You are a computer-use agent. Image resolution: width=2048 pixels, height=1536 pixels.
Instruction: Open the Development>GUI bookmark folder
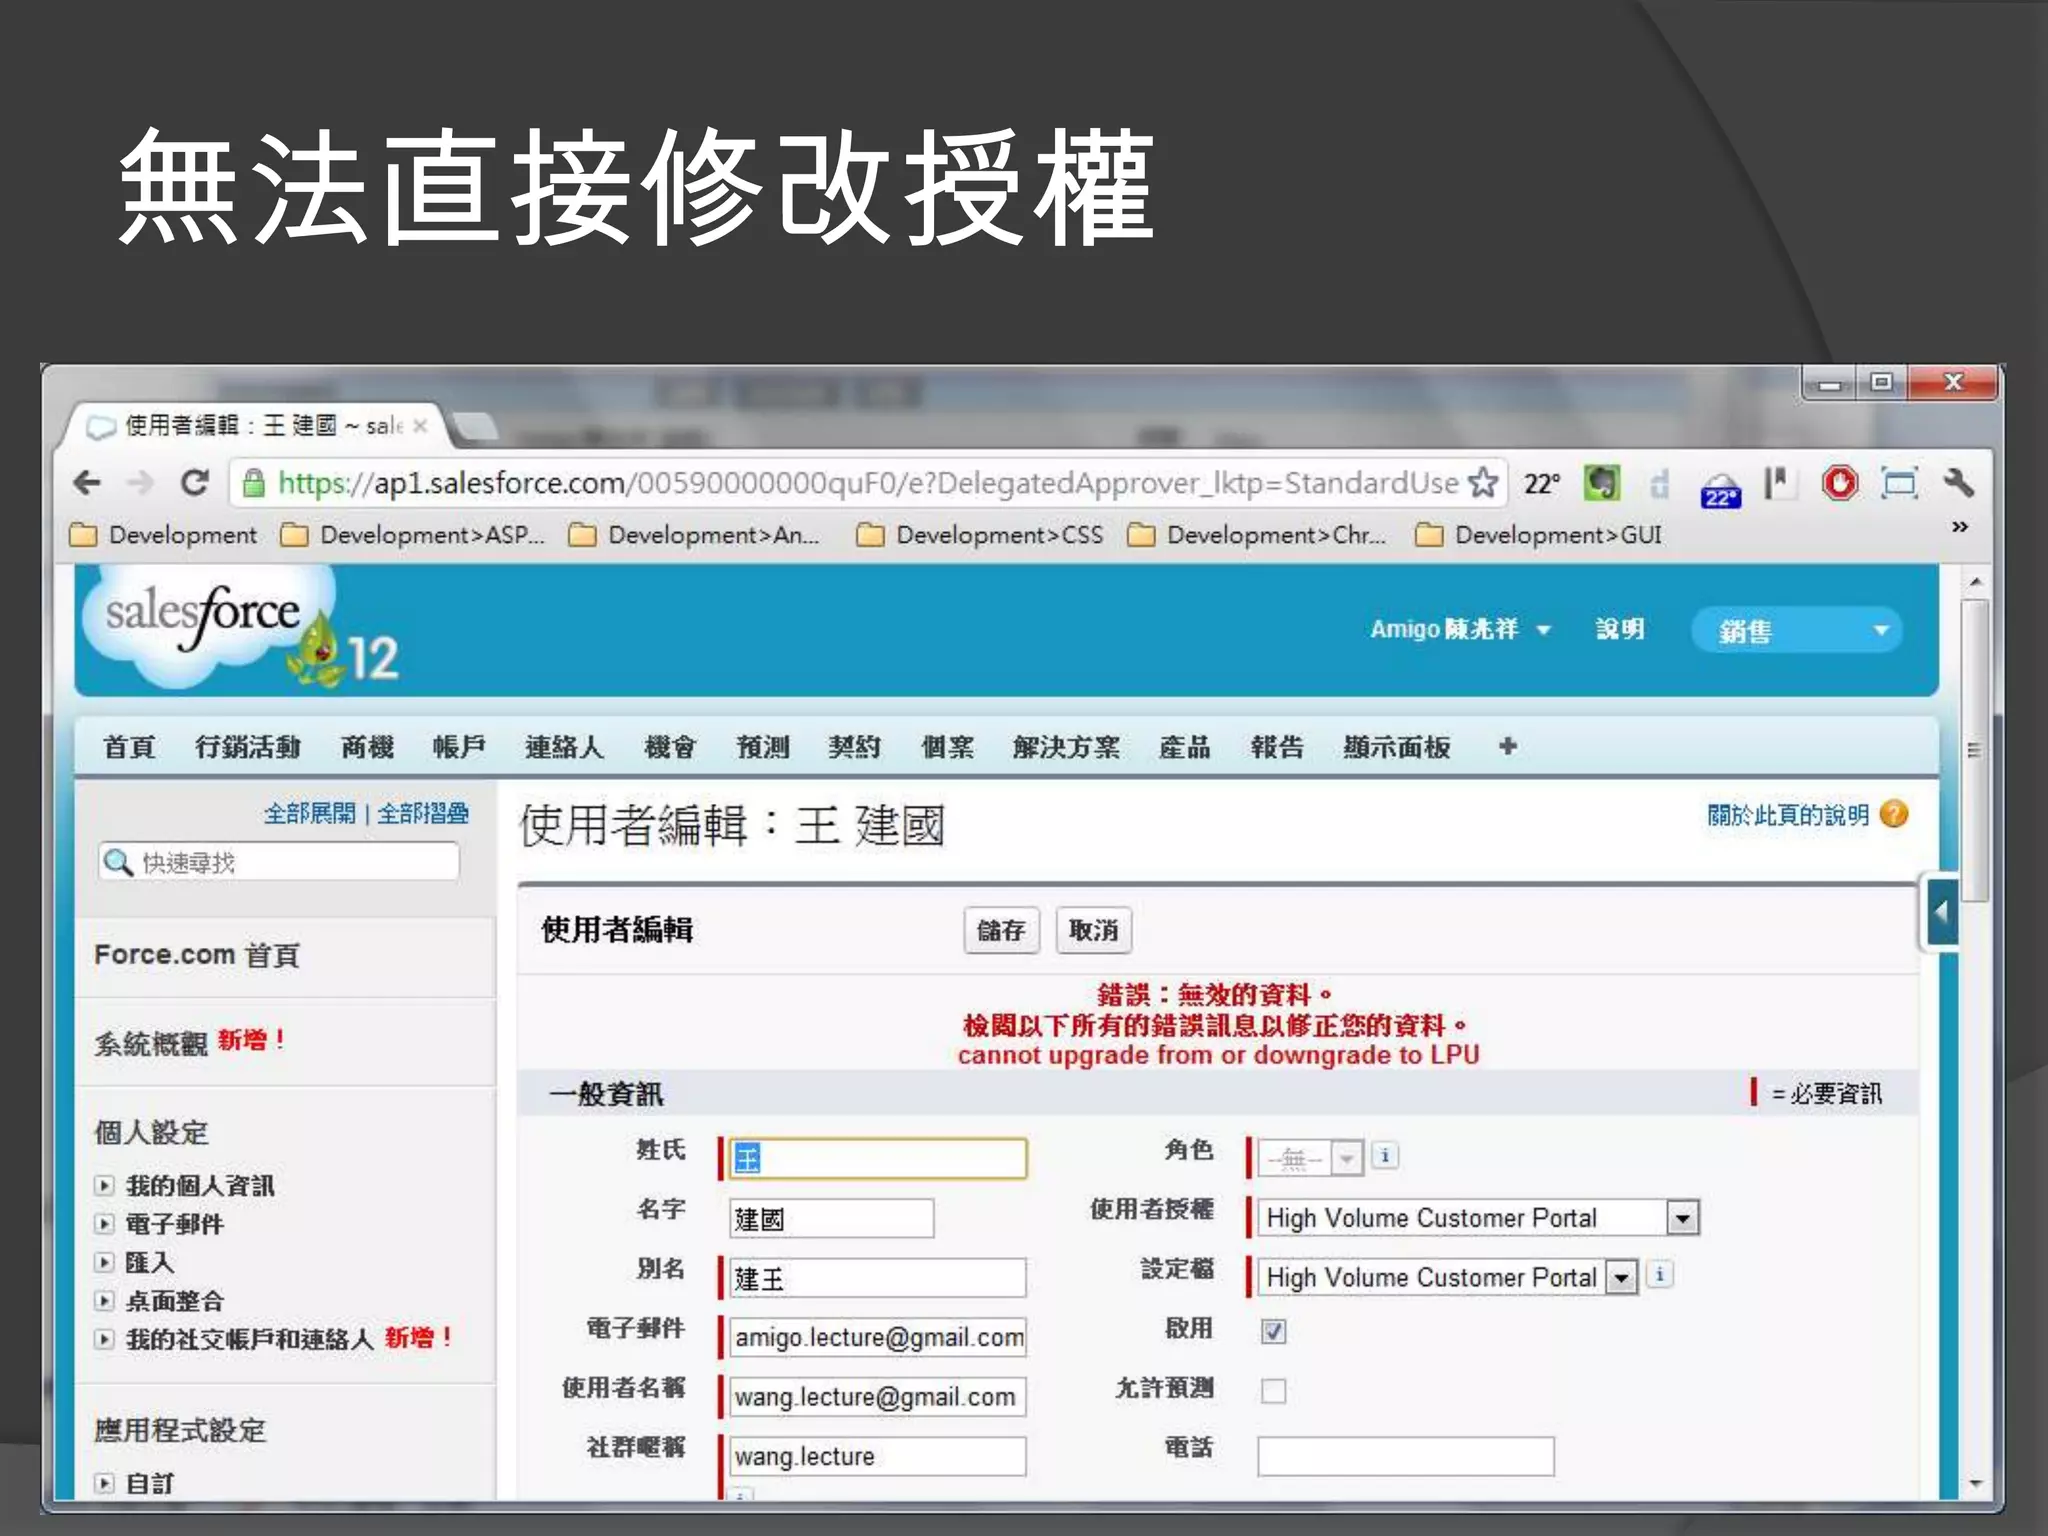point(1540,535)
